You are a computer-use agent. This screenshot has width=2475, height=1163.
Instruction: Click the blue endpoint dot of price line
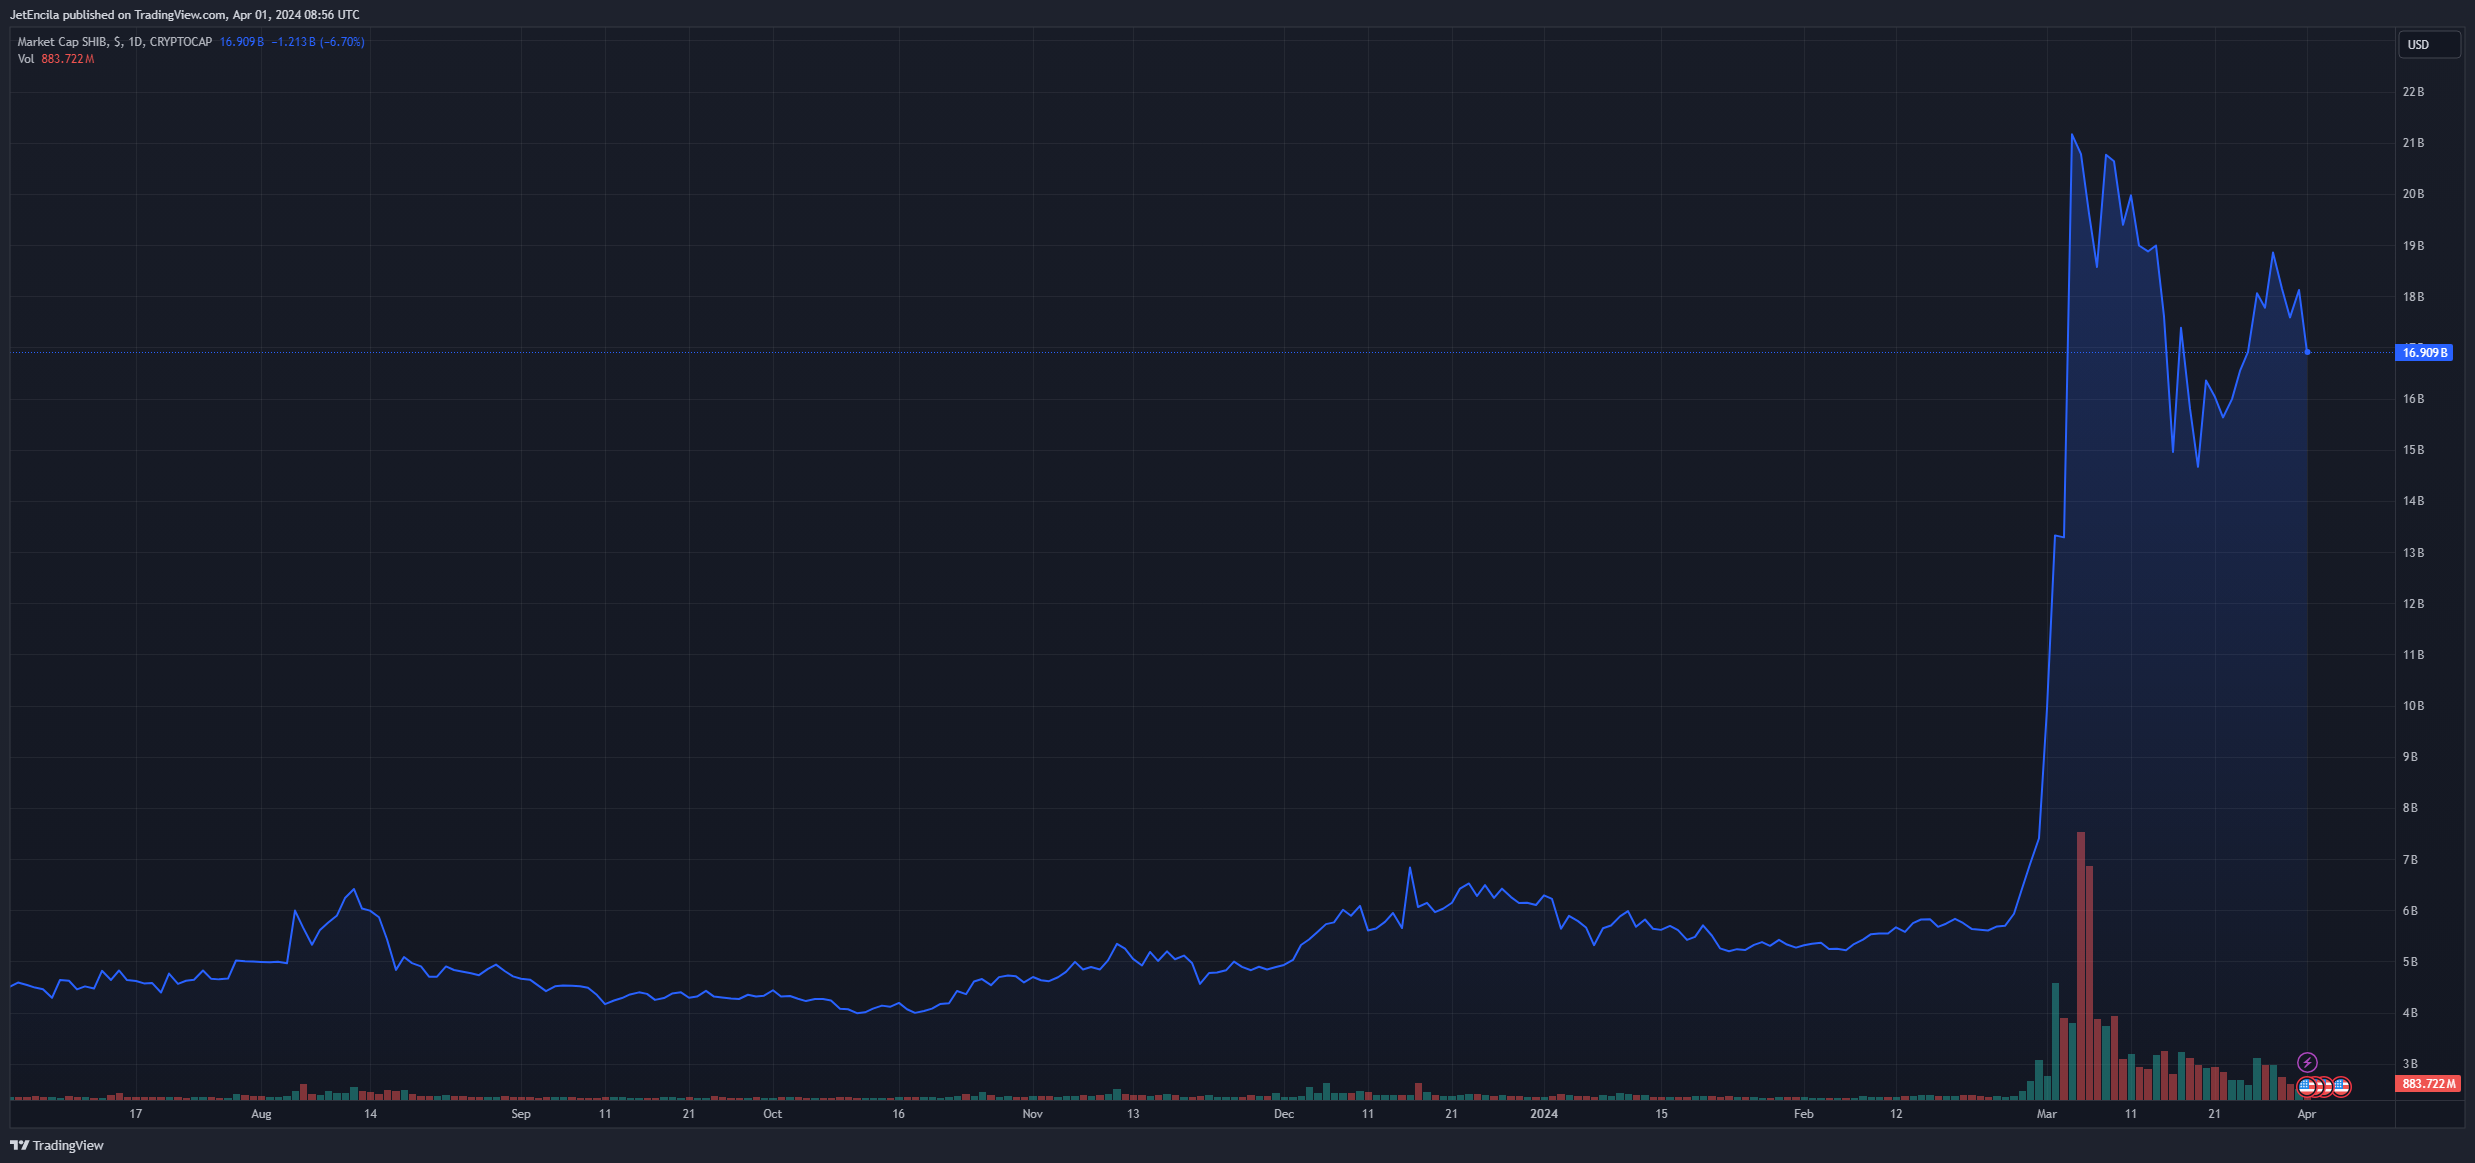point(2307,352)
